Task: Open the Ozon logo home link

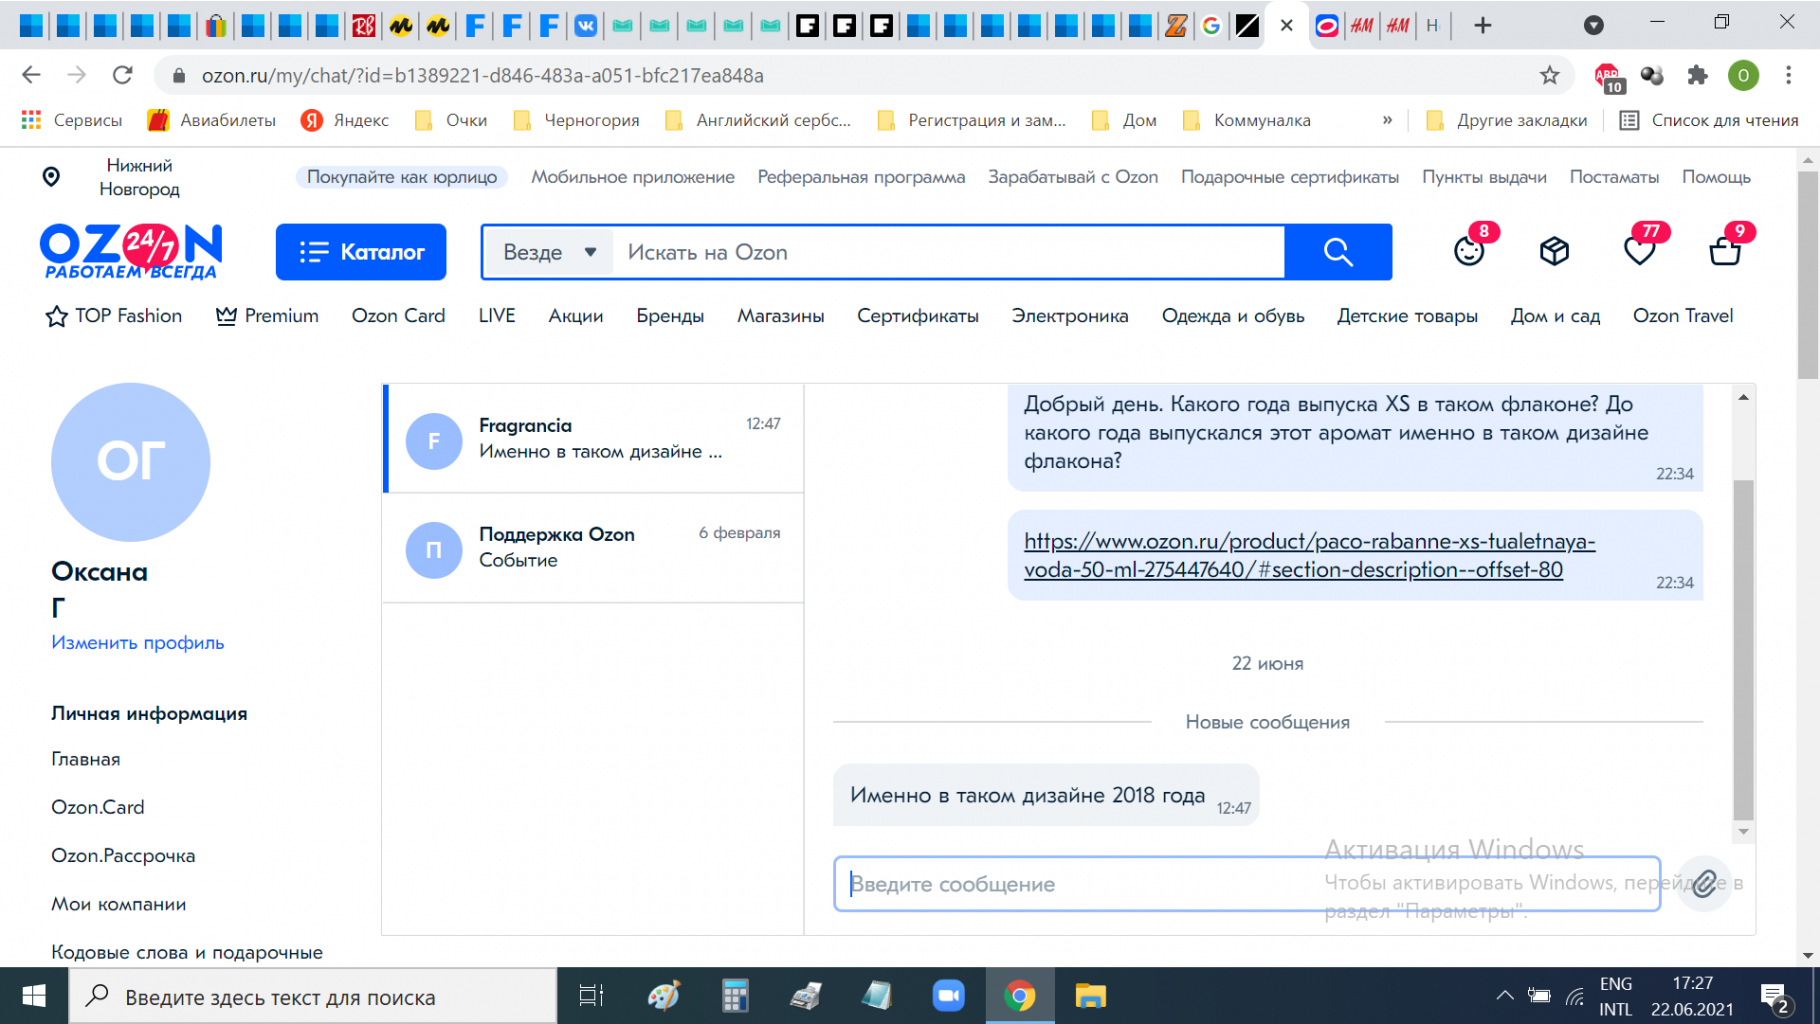Action: click(x=131, y=251)
